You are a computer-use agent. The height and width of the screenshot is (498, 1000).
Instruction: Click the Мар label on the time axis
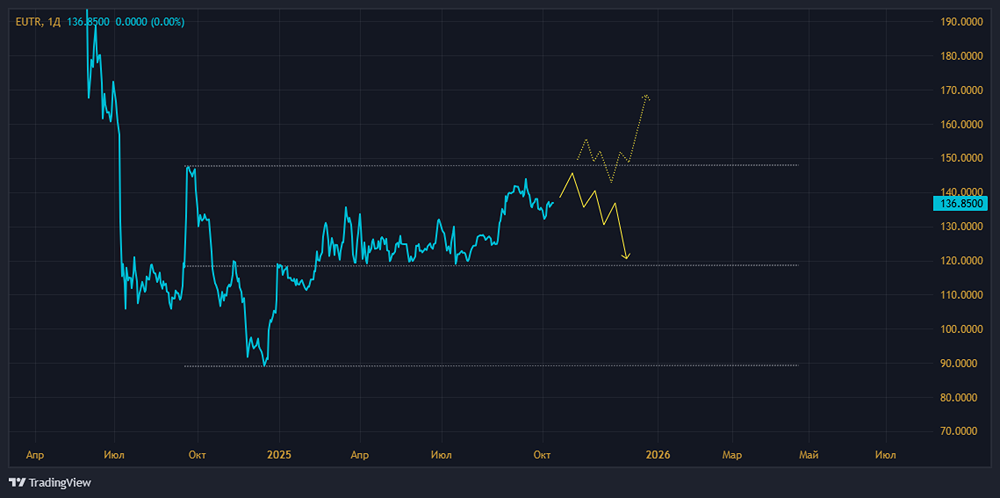(732, 455)
